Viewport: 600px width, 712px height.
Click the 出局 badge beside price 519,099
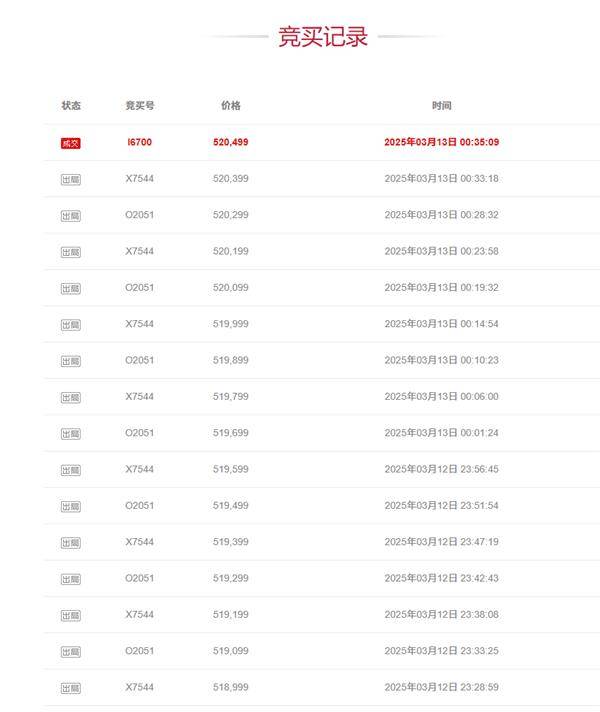70,652
